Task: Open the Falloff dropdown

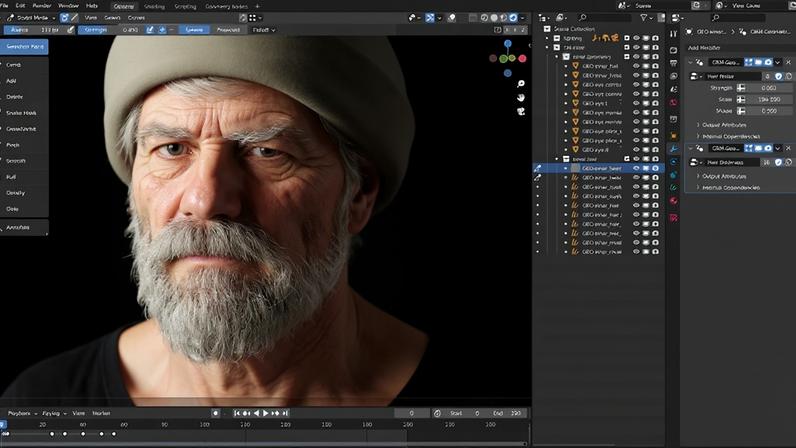Action: tap(264, 30)
